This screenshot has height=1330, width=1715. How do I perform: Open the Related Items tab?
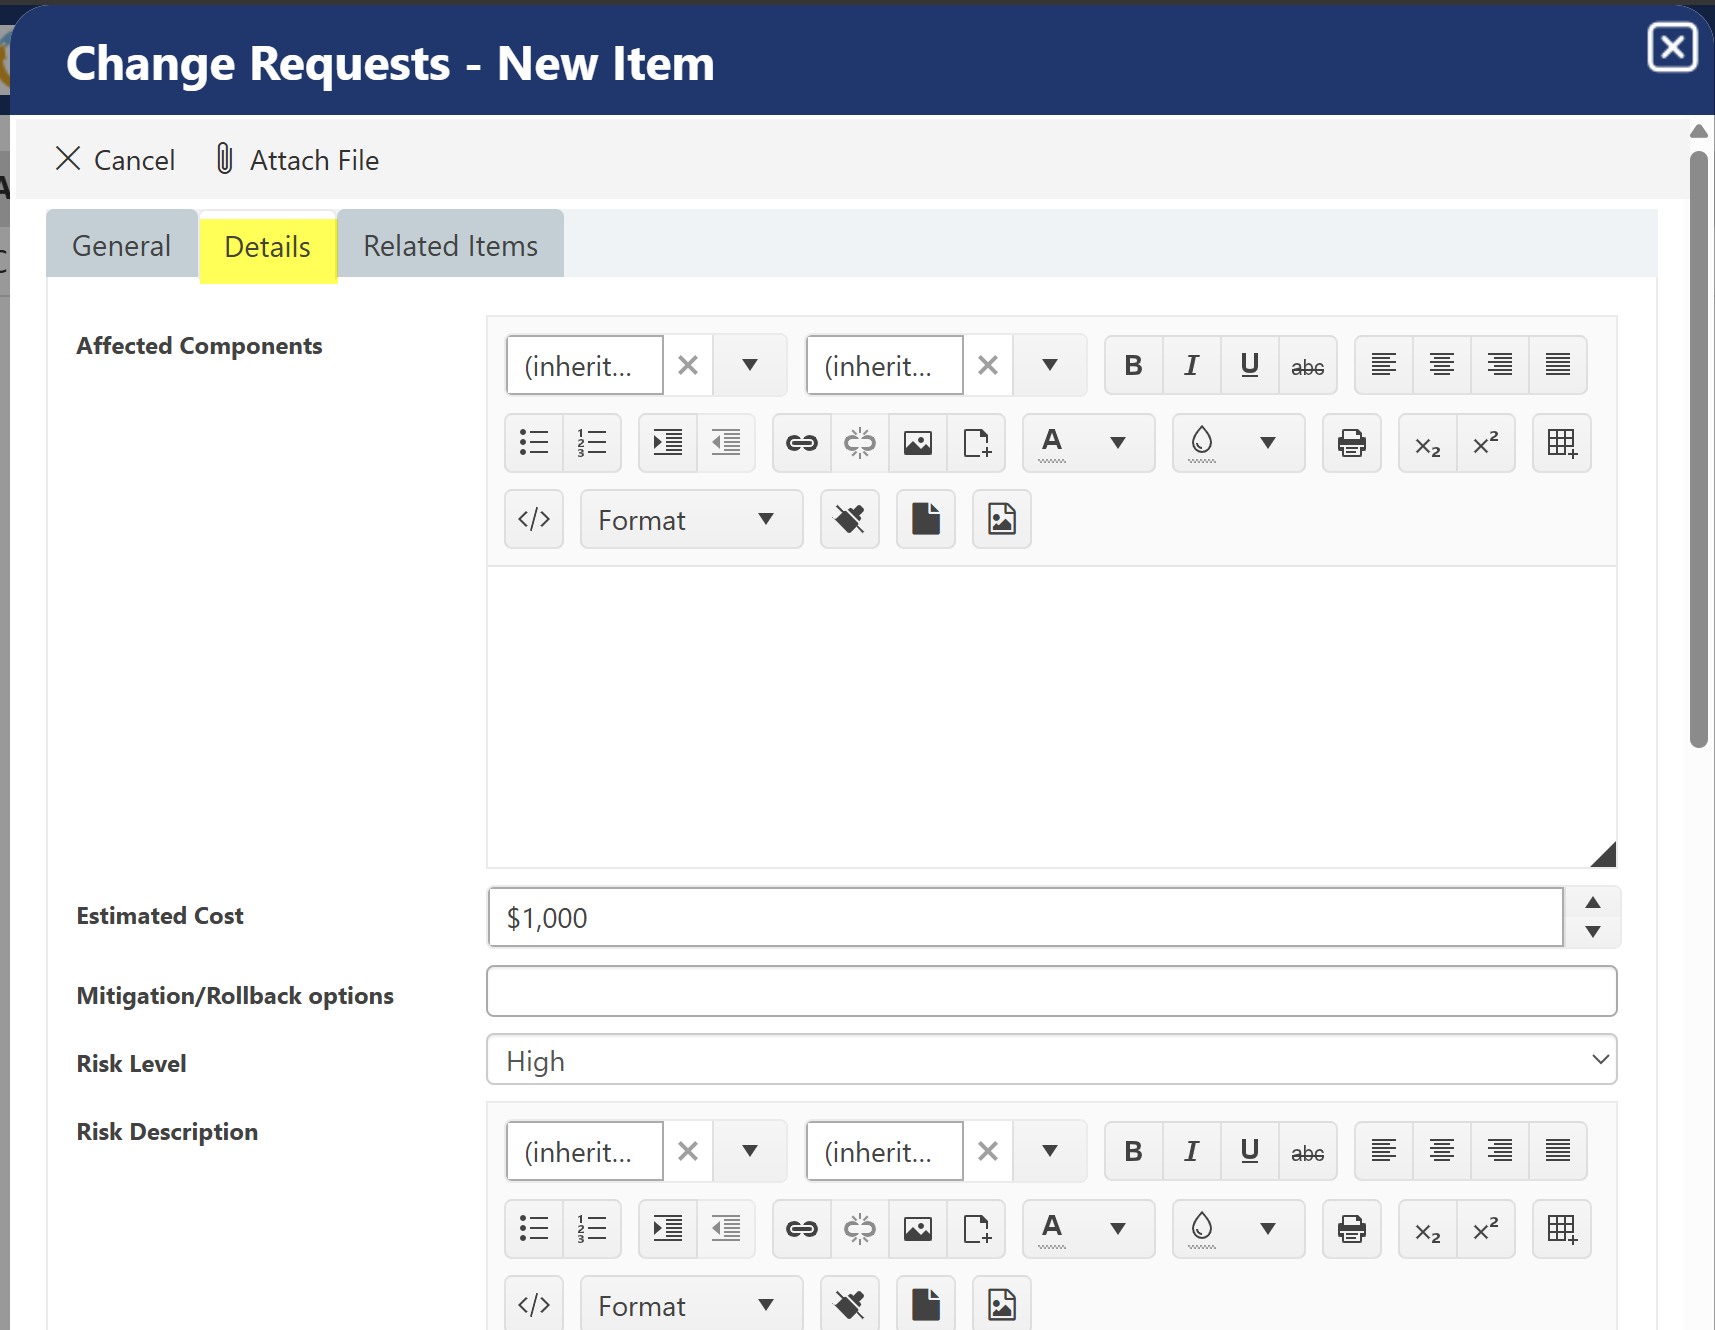(x=450, y=245)
